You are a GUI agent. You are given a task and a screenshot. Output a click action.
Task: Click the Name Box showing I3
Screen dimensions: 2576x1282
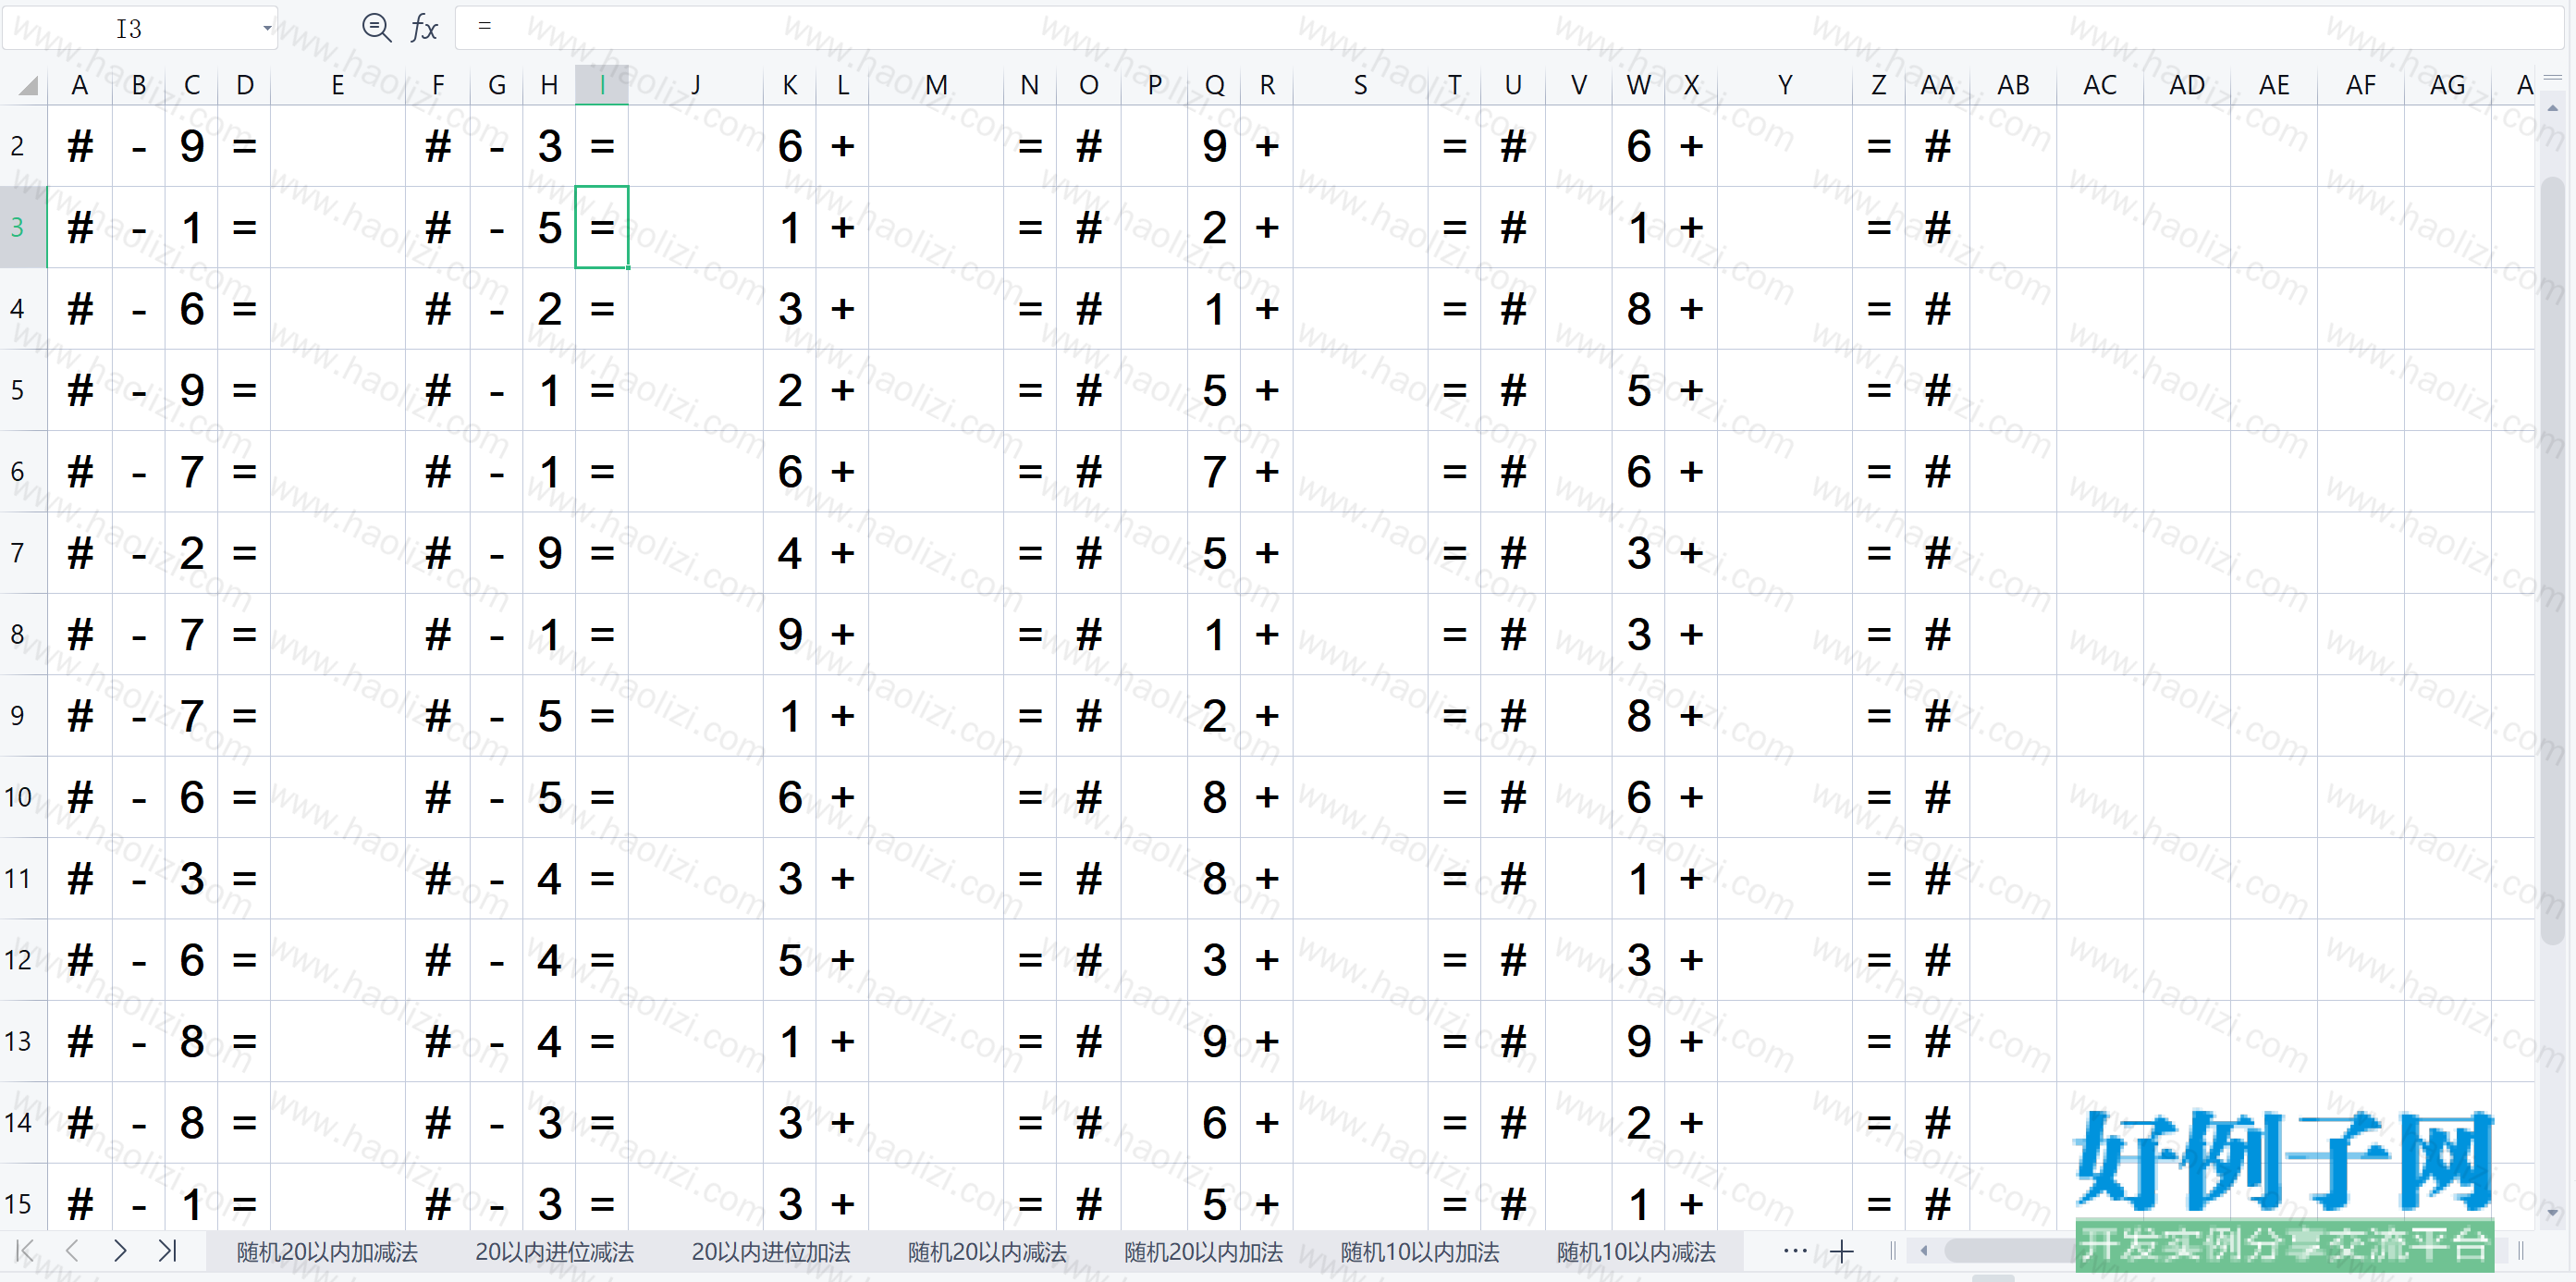[130, 28]
